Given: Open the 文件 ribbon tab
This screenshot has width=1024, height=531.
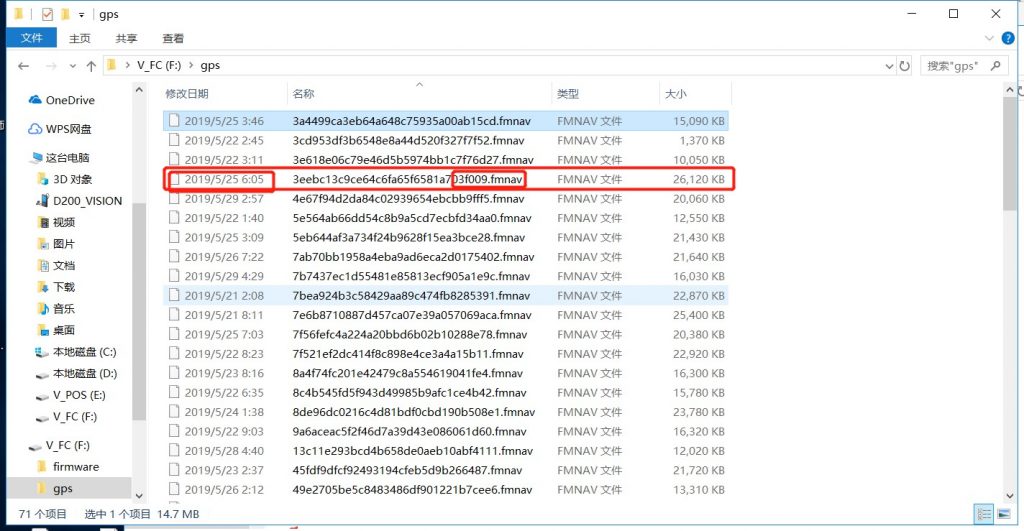Looking at the screenshot, I should point(31,38).
